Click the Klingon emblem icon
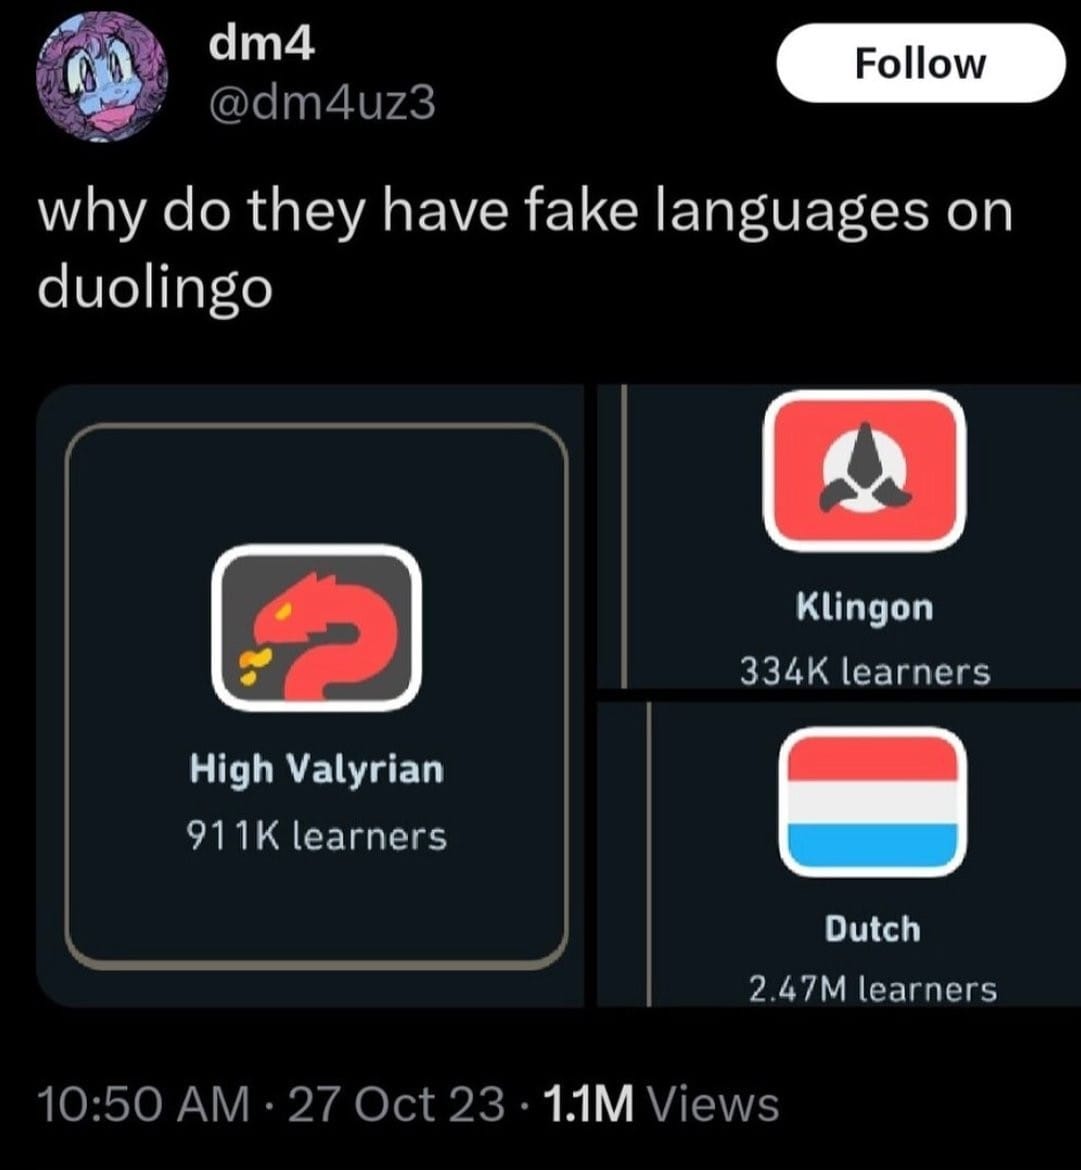The height and width of the screenshot is (1170, 1081). (865, 471)
